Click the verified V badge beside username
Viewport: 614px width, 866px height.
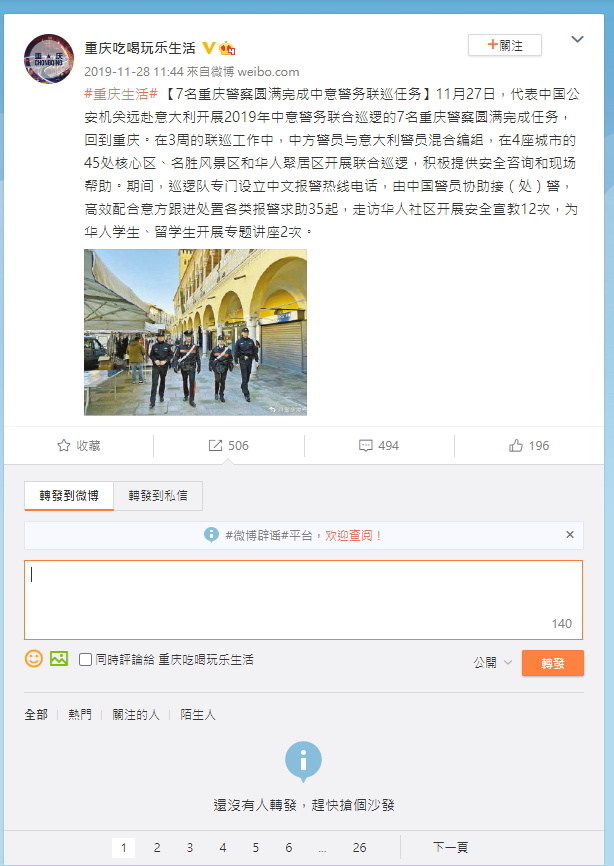(x=208, y=49)
